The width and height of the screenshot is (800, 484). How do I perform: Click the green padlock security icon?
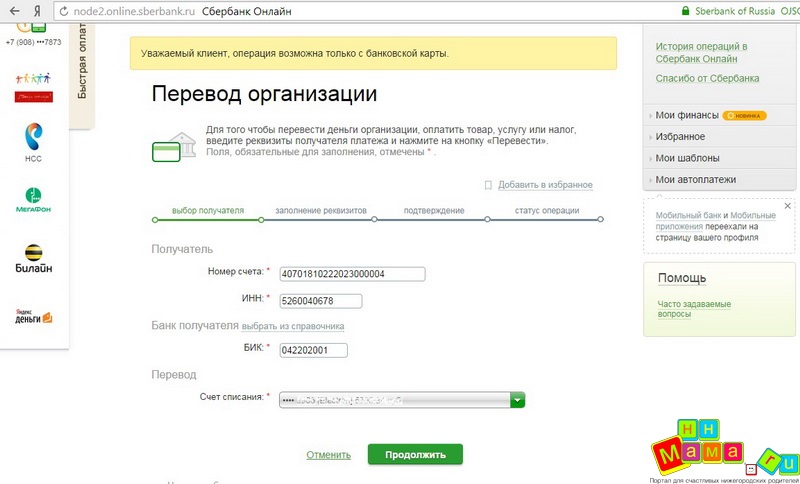(686, 11)
